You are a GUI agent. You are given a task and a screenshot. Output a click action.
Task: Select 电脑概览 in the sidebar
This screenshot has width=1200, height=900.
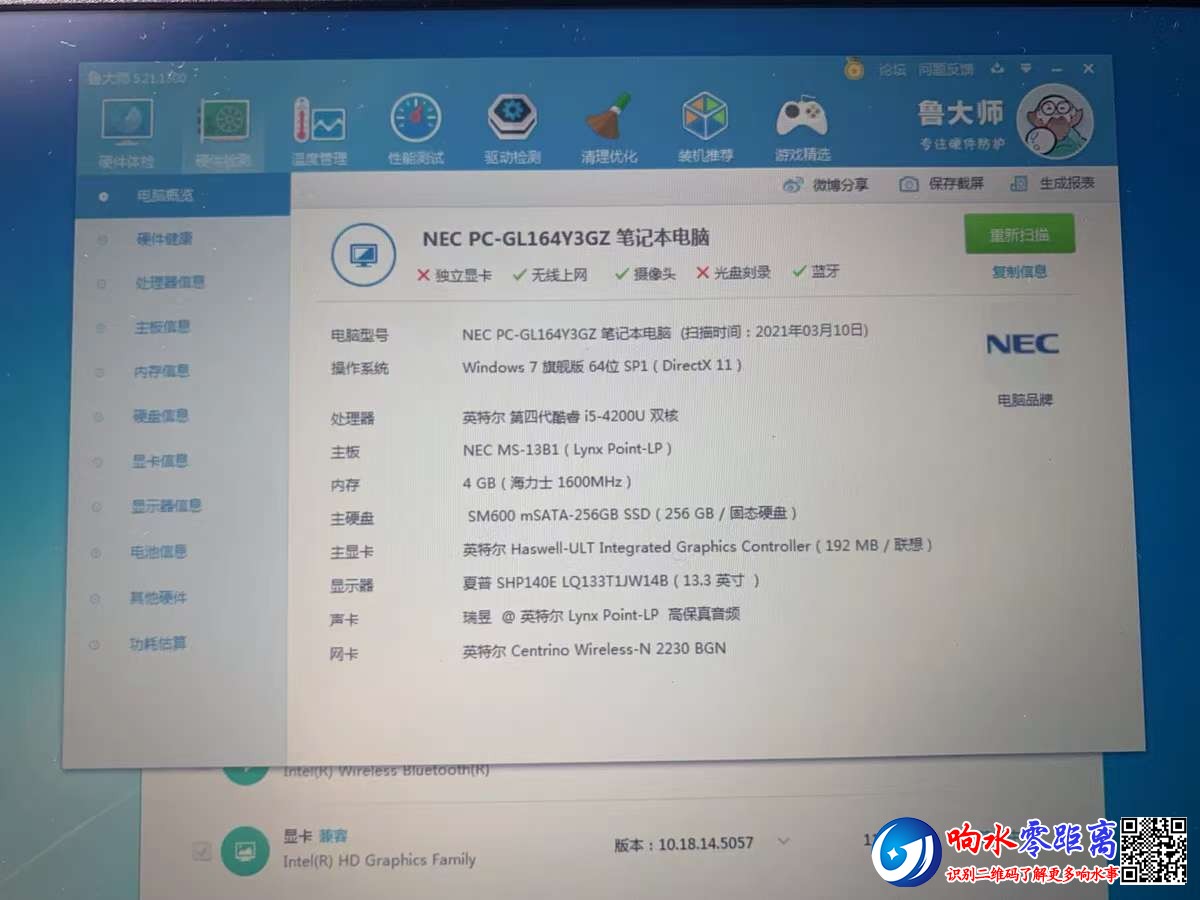pos(165,196)
